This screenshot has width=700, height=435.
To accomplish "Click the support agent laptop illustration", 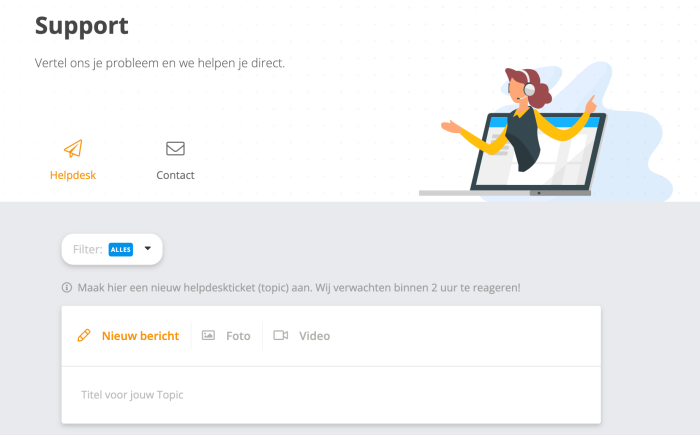I will pos(547,132).
